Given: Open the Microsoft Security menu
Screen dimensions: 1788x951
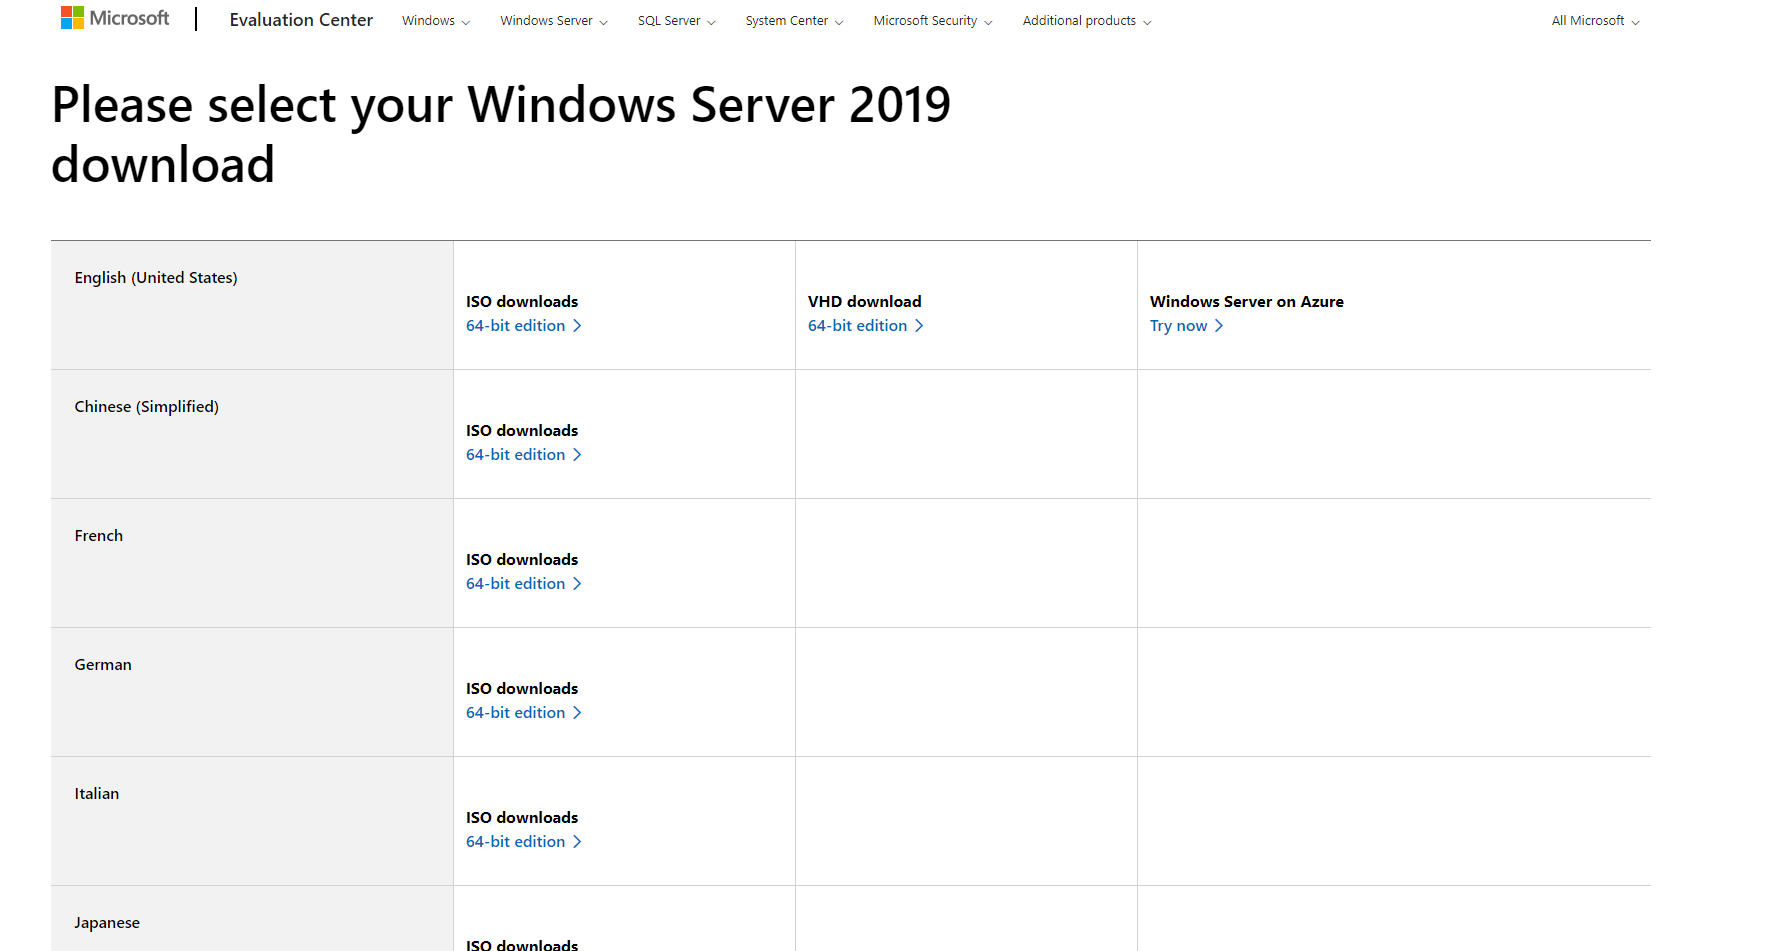Looking at the screenshot, I should pos(931,20).
